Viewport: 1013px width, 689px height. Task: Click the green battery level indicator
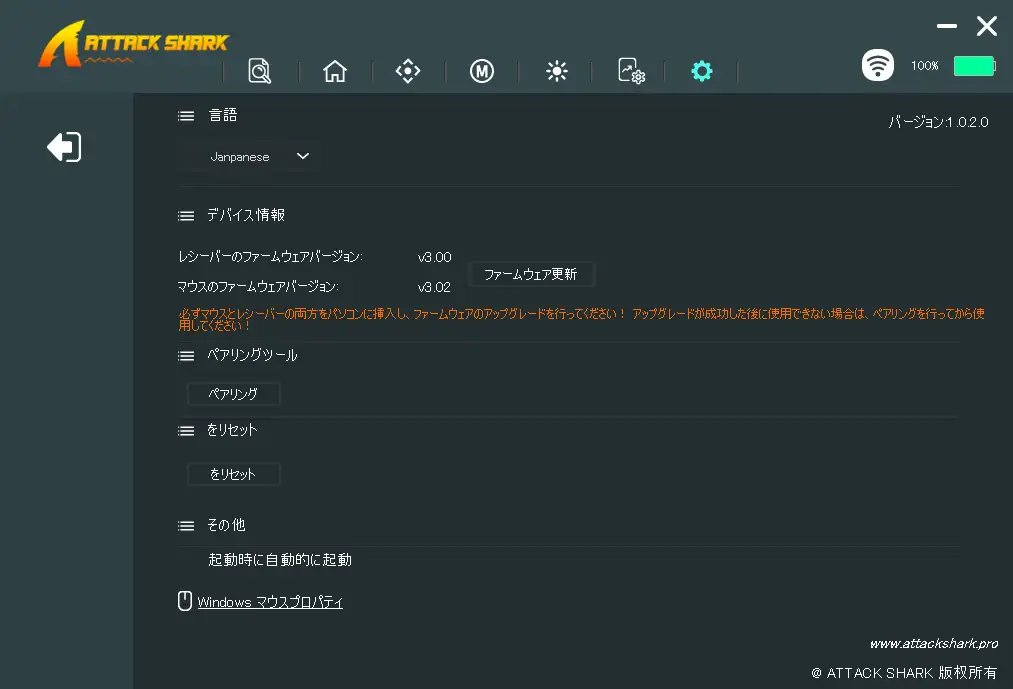click(973, 66)
